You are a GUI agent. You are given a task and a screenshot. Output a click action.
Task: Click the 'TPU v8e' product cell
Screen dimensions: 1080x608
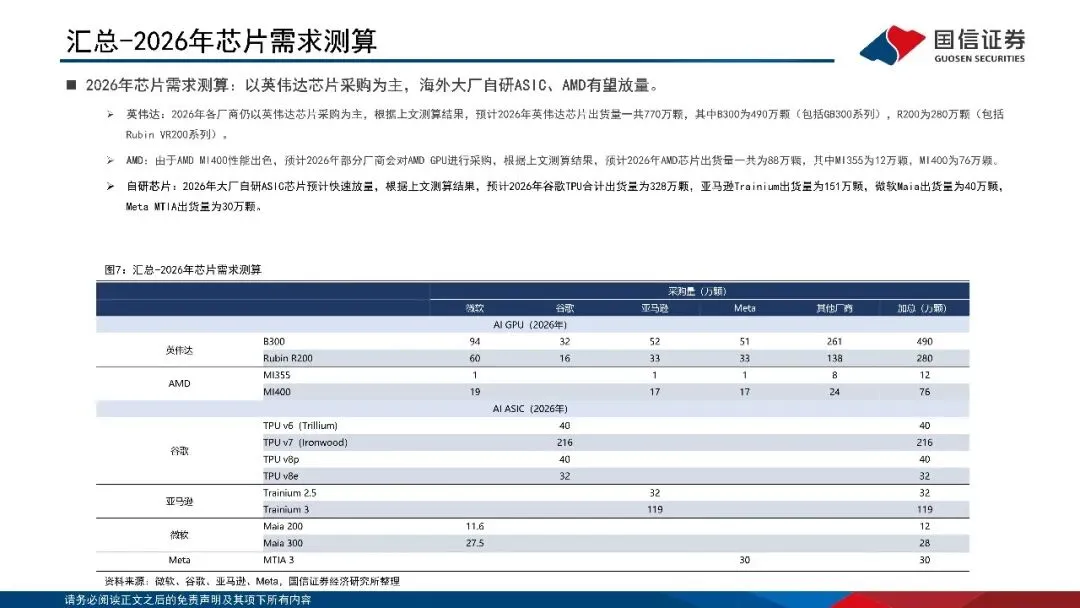(280, 476)
